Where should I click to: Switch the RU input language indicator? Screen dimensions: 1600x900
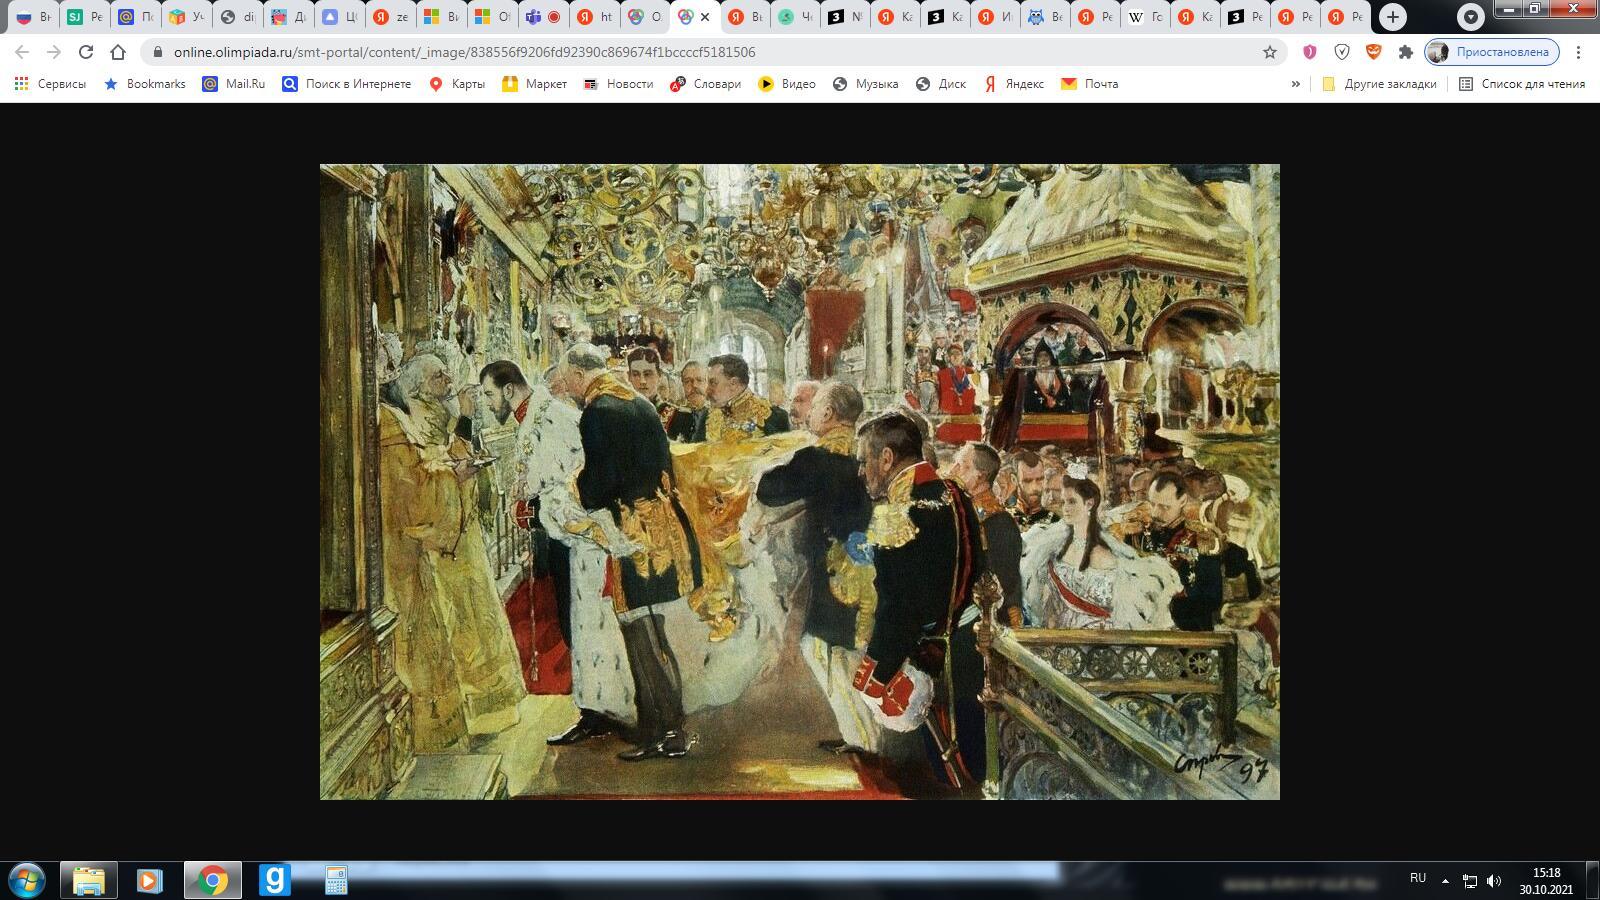pos(1418,878)
